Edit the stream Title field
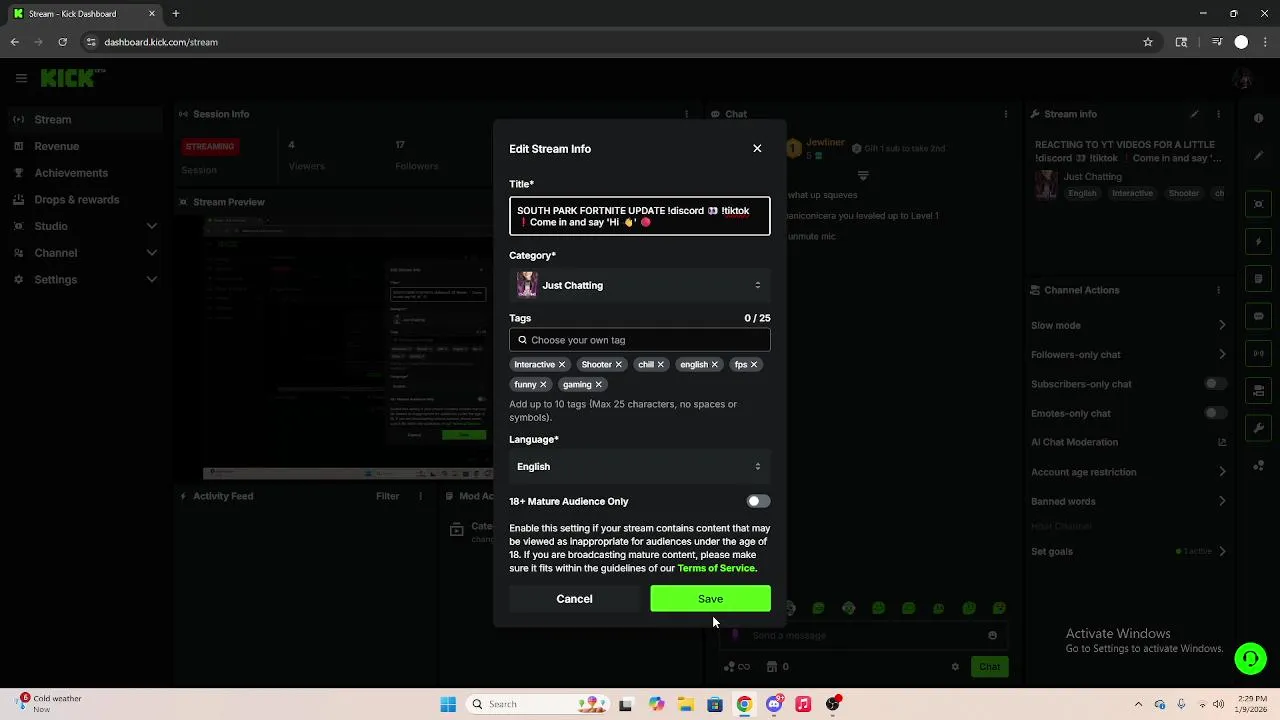Viewport: 1280px width, 720px height. coord(640,216)
